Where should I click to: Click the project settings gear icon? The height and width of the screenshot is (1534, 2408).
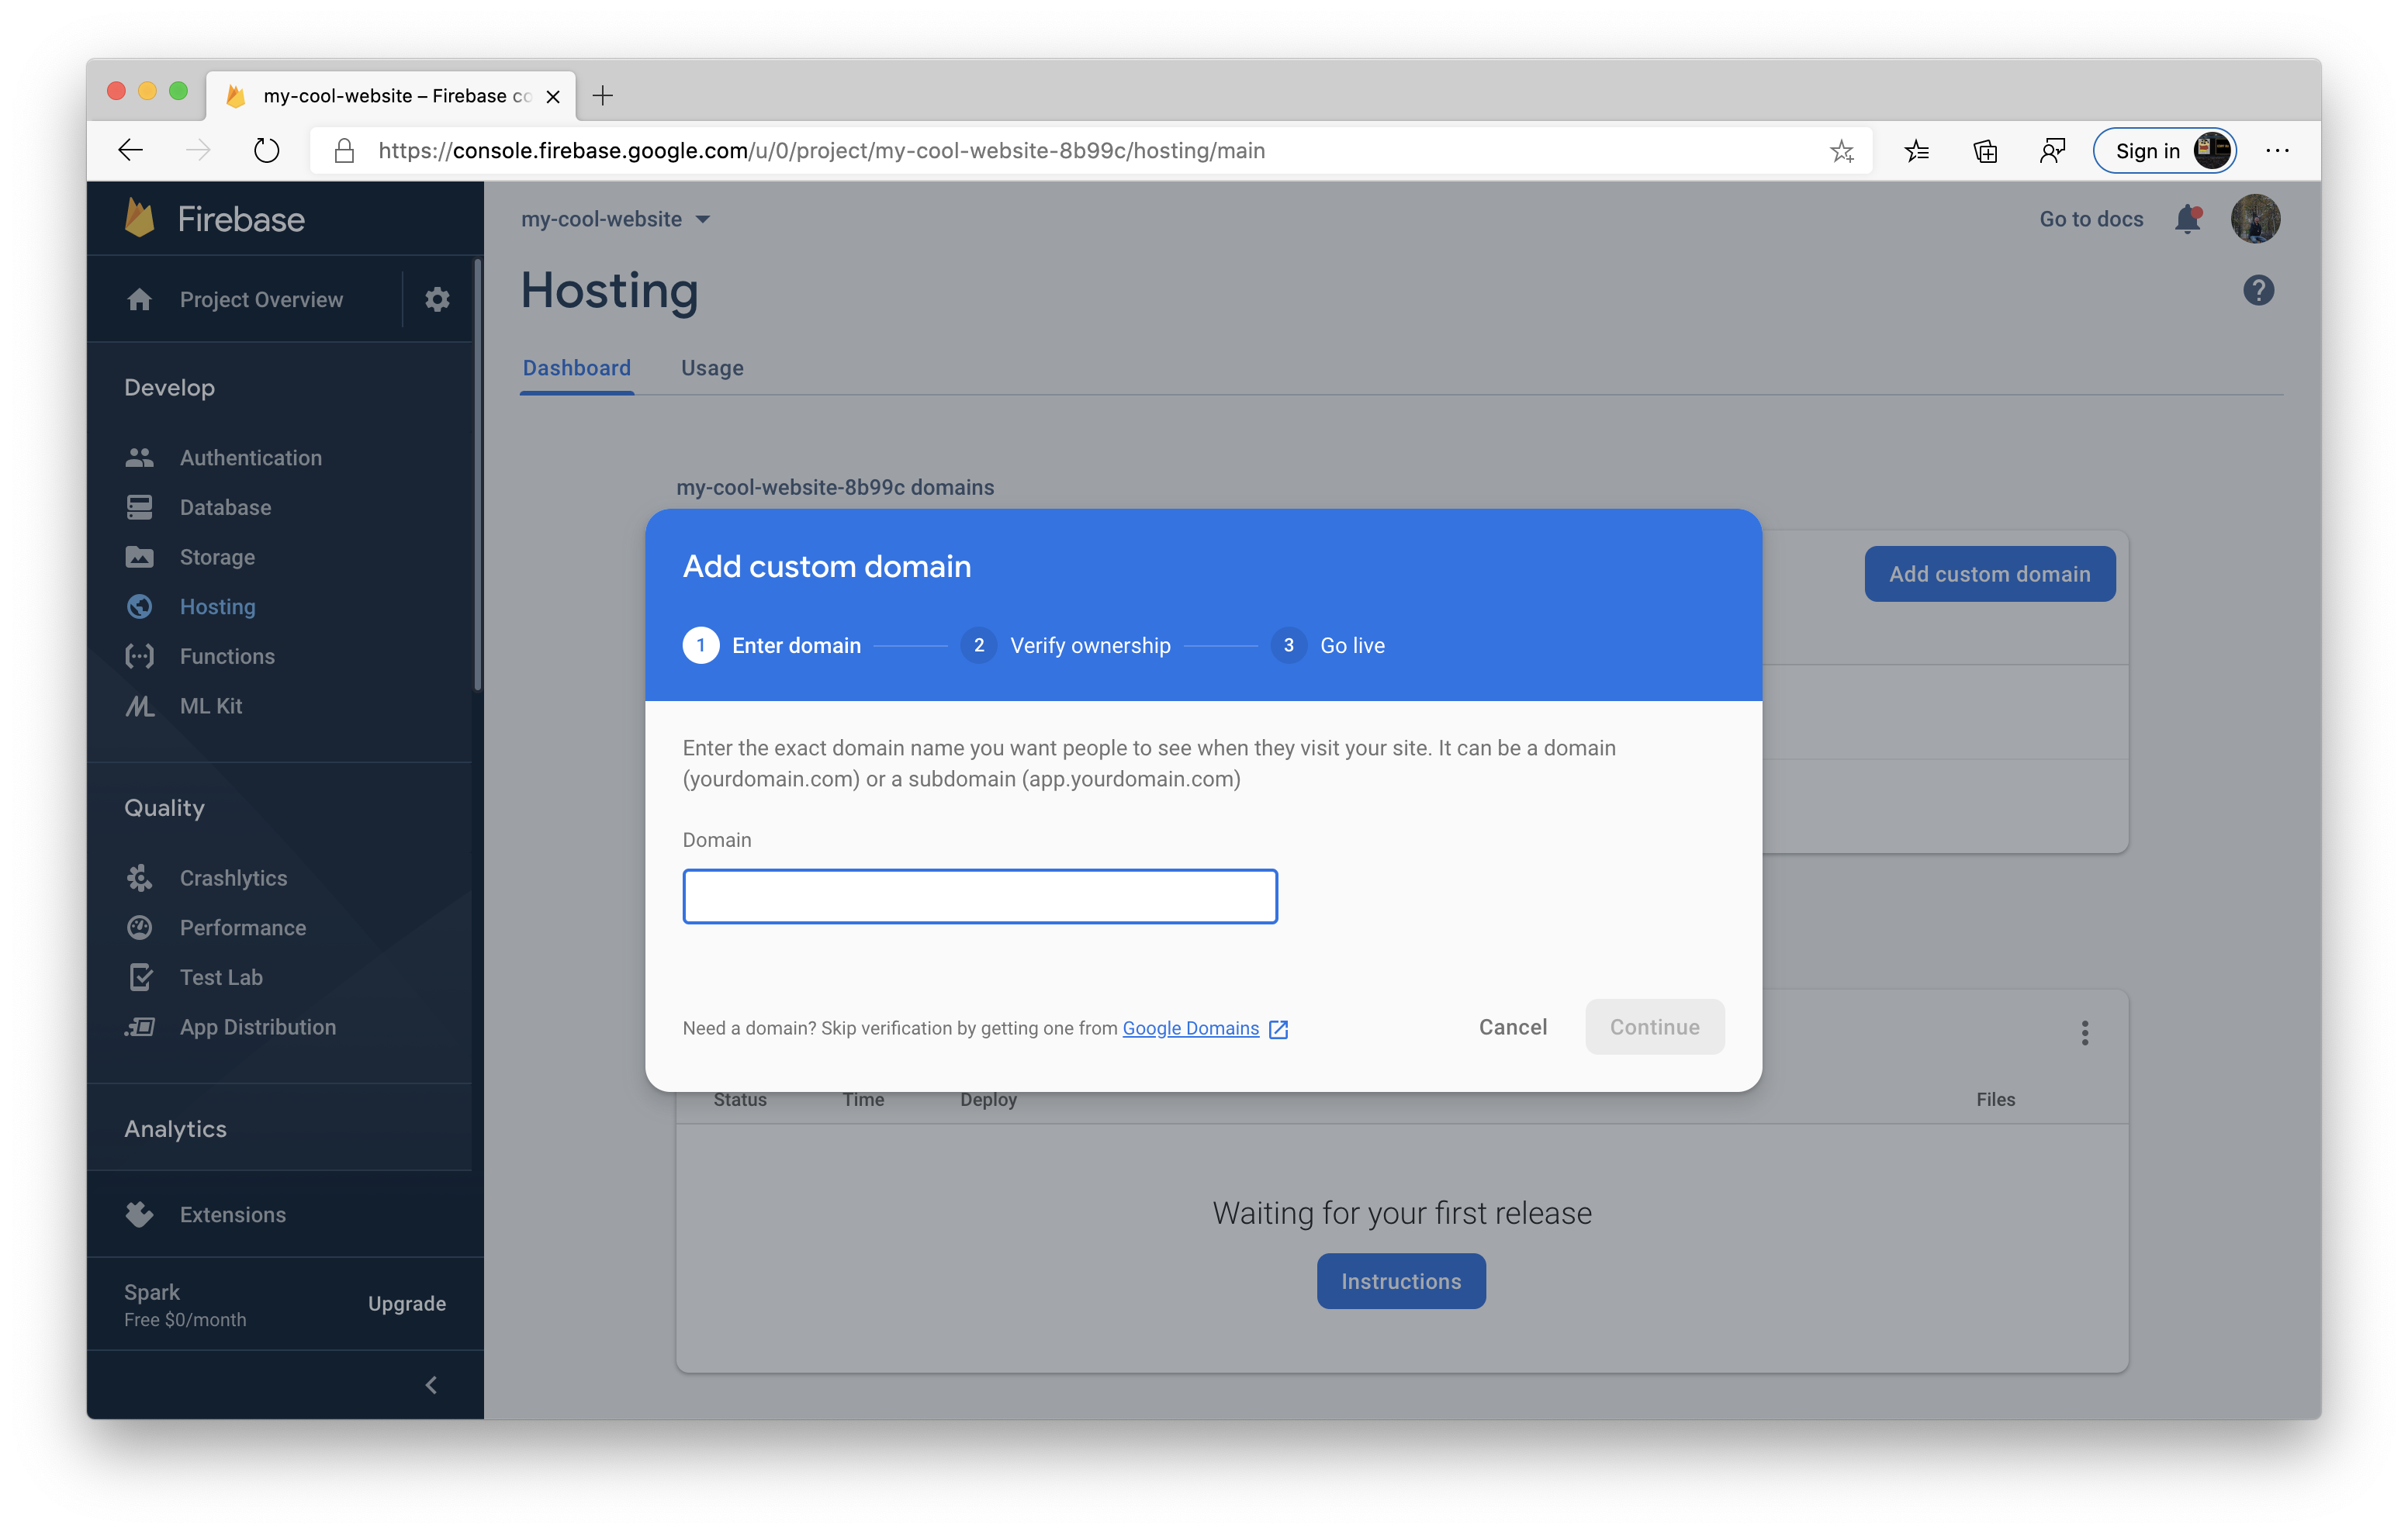coord(437,299)
